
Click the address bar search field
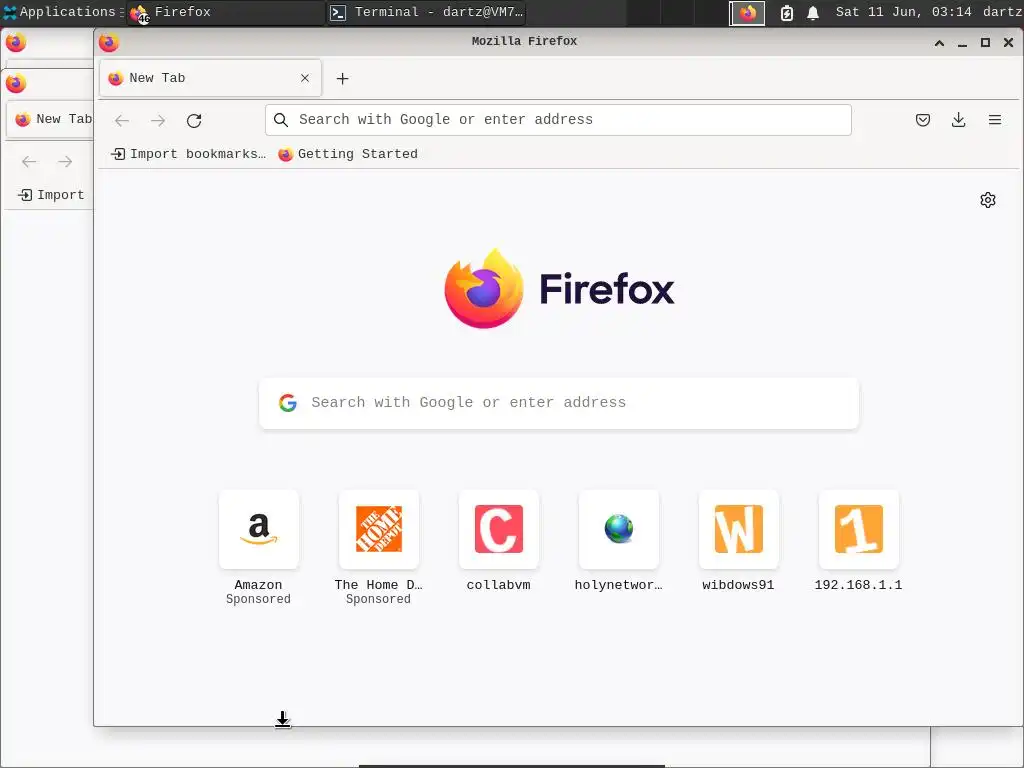pyautogui.click(x=558, y=120)
